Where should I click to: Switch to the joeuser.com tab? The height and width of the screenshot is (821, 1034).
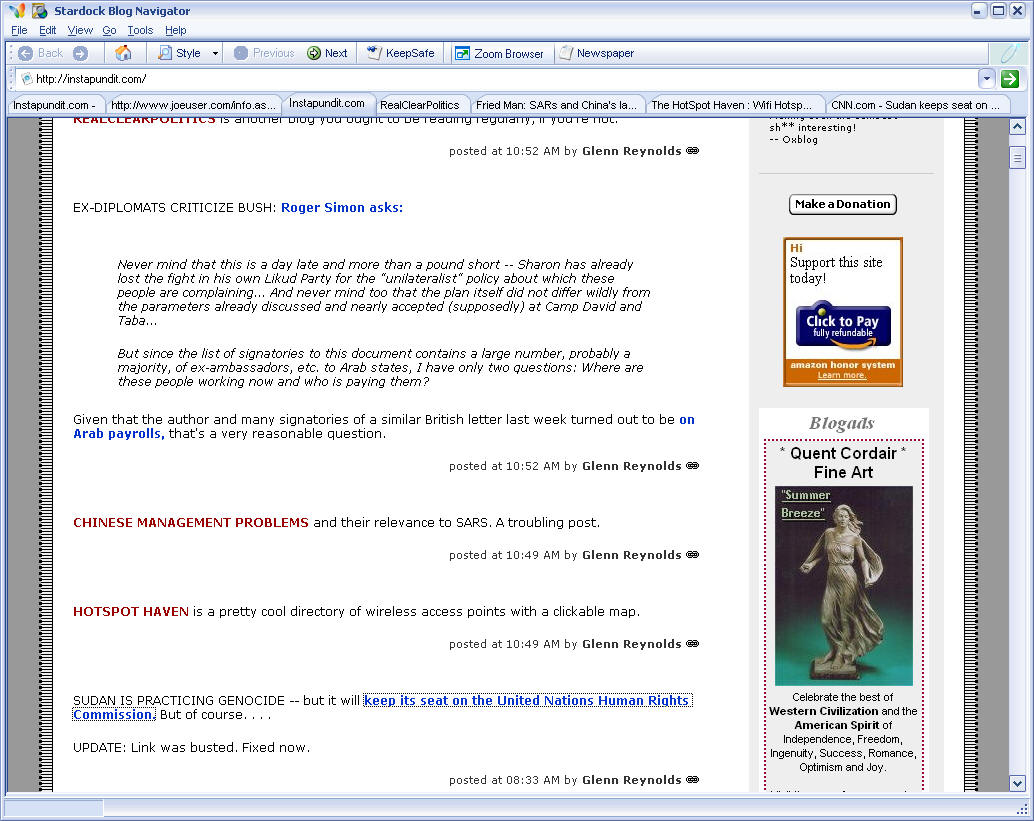click(x=193, y=105)
